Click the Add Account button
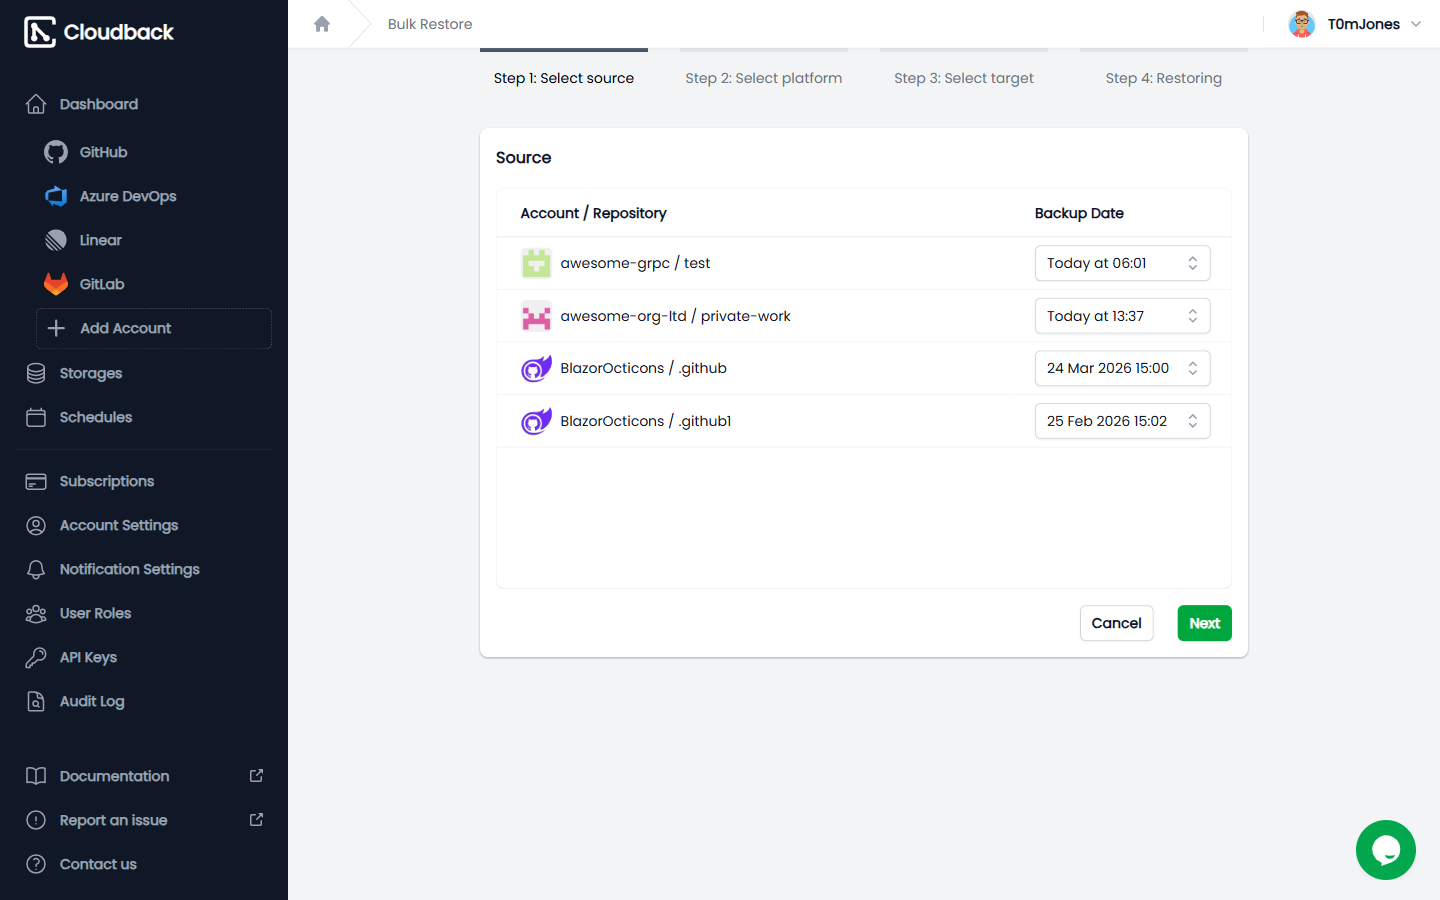The height and width of the screenshot is (900, 1440). pos(154,328)
